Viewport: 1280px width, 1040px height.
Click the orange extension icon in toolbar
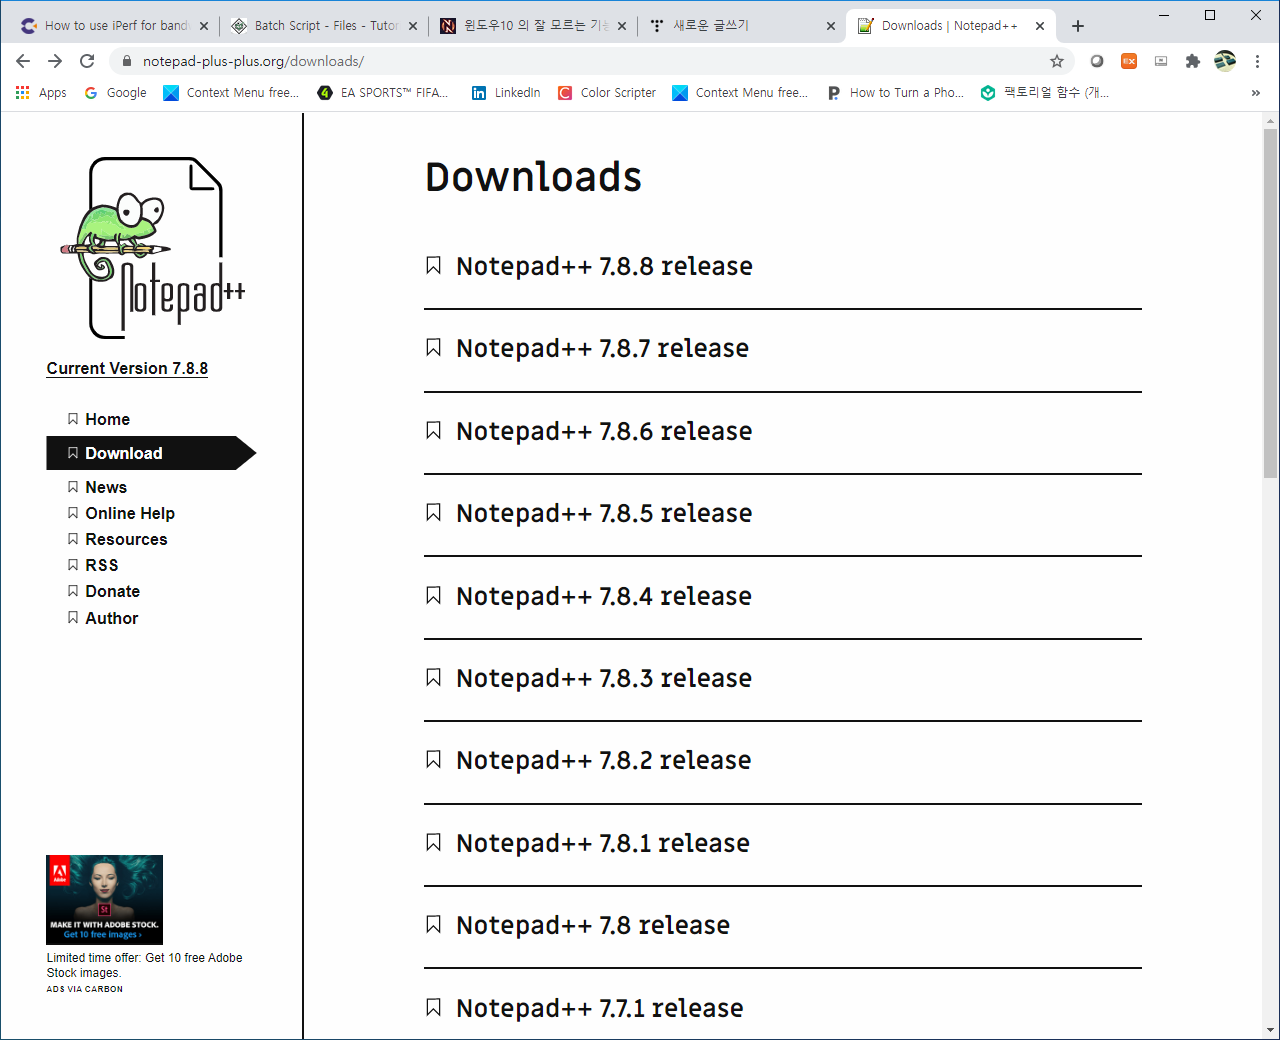pos(1129,61)
